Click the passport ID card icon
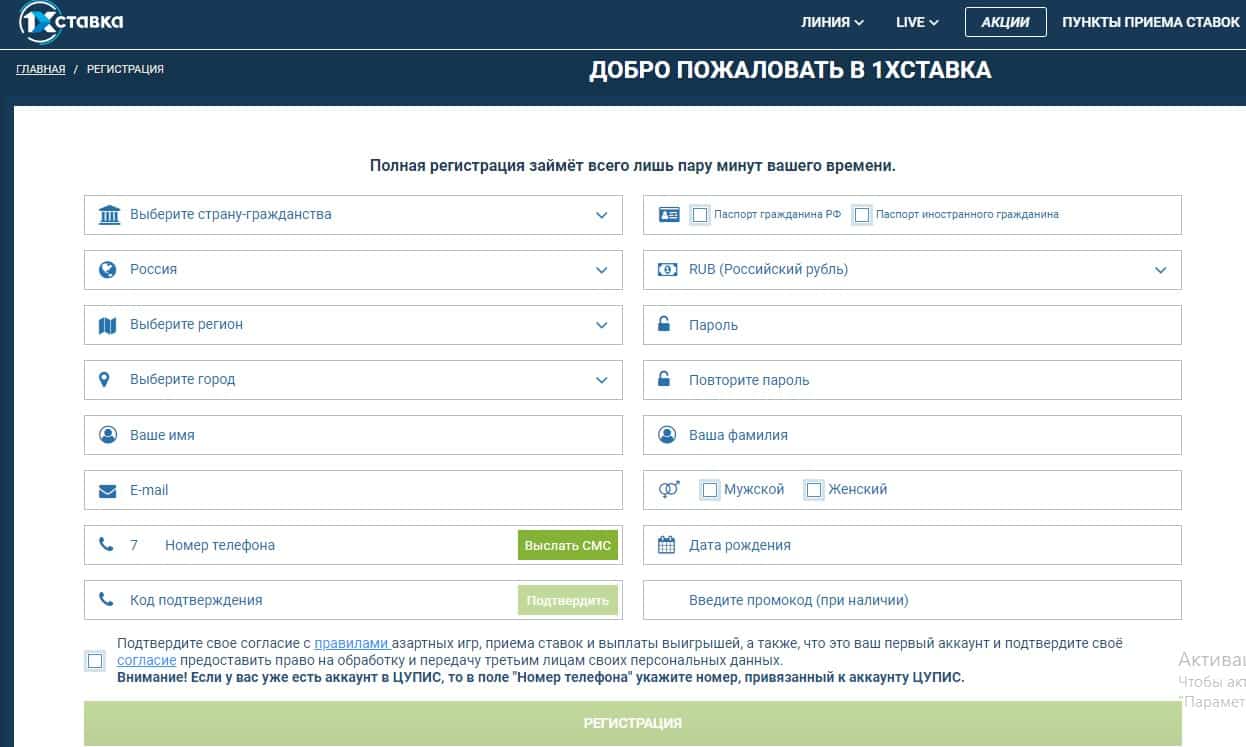Image resolution: width=1246 pixels, height=747 pixels. tap(669, 215)
